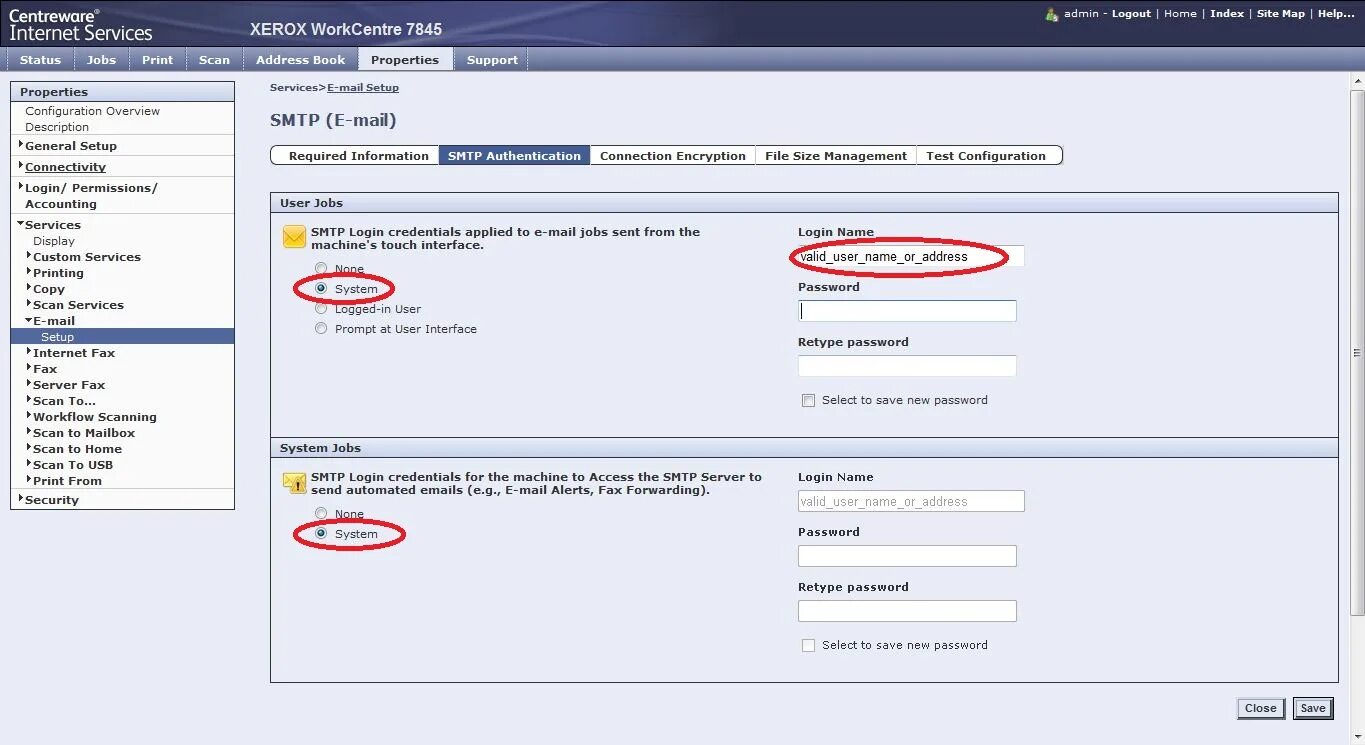
Task: Expand Custom Services tree item
Action: tap(29, 256)
